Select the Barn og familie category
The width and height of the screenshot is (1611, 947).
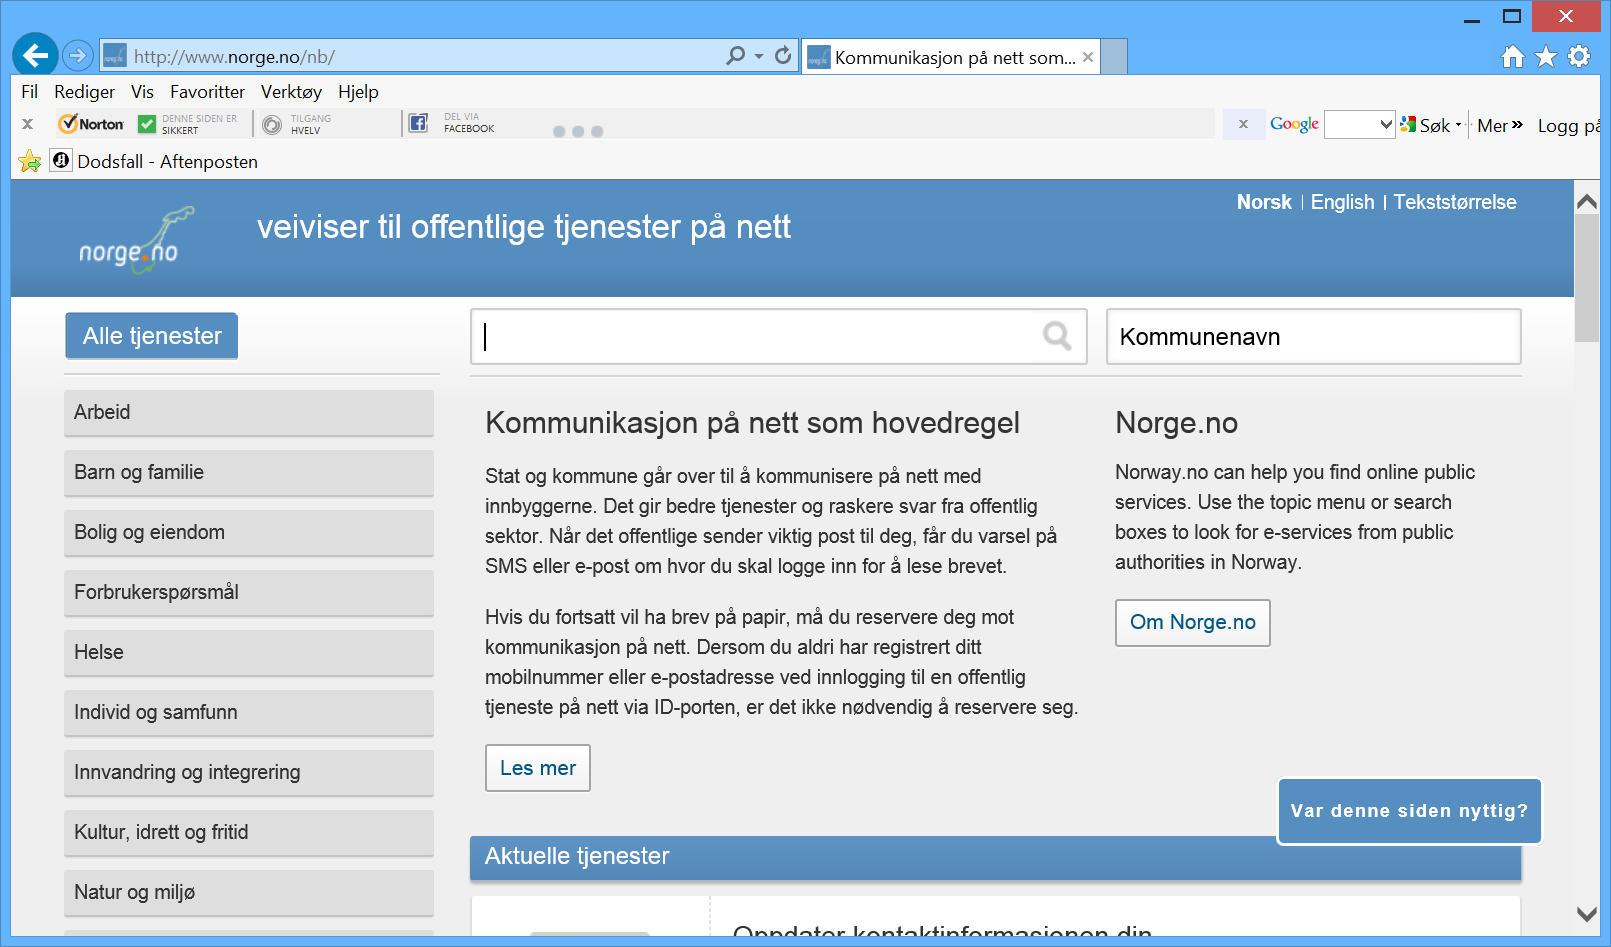pyautogui.click(x=249, y=473)
